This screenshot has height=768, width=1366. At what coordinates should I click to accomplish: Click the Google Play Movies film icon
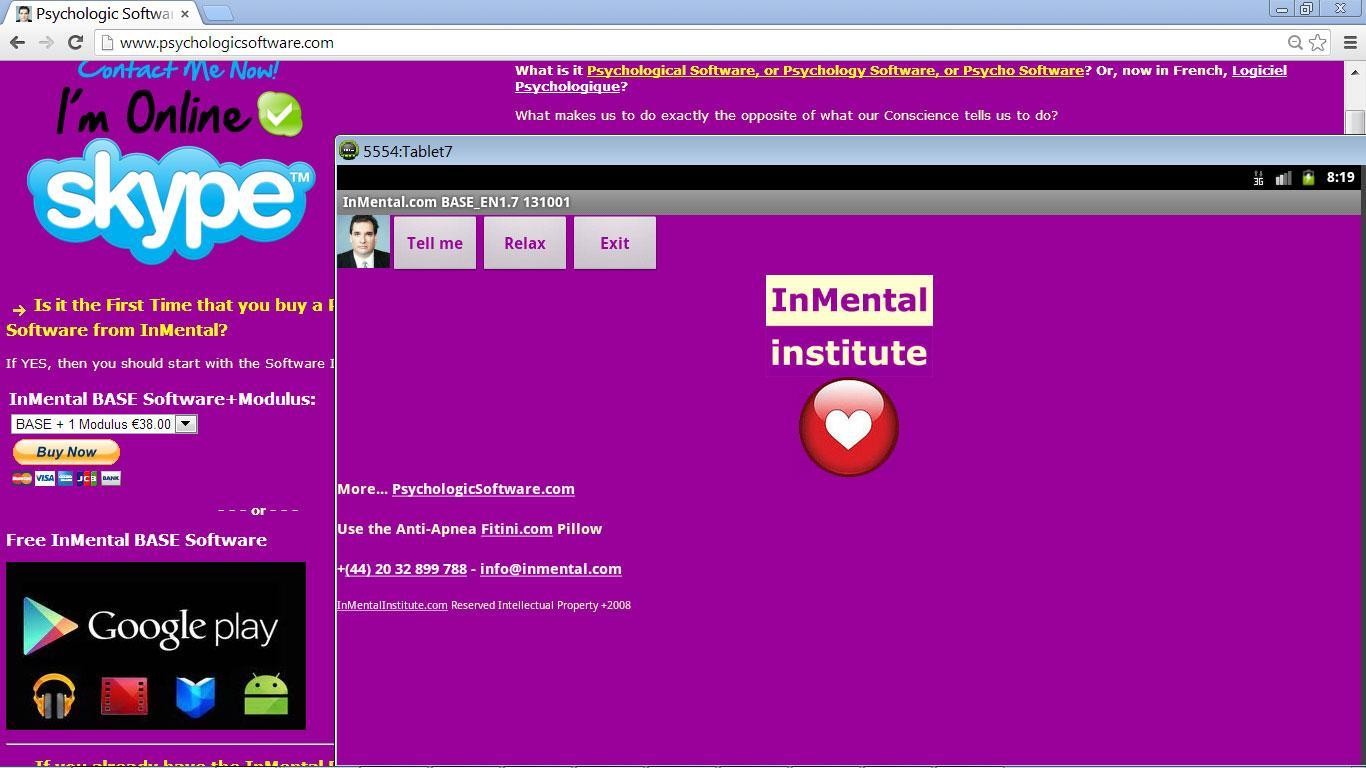click(124, 695)
